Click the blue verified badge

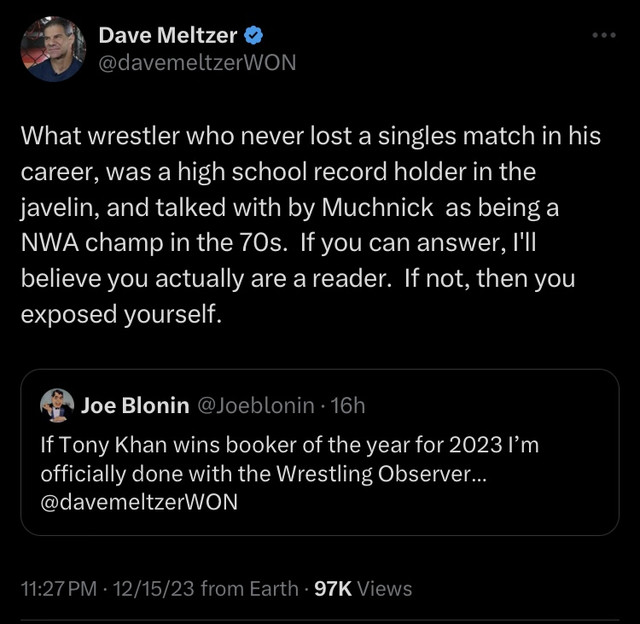pos(254,36)
